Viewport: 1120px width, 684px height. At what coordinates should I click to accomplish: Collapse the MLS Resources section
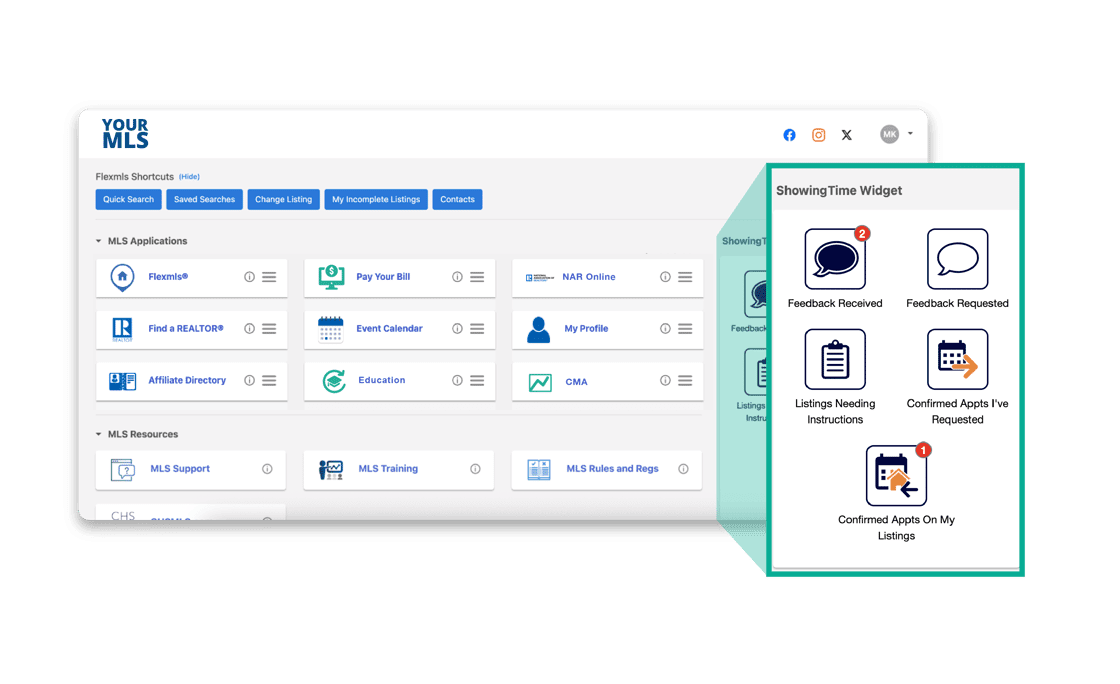[98, 435]
